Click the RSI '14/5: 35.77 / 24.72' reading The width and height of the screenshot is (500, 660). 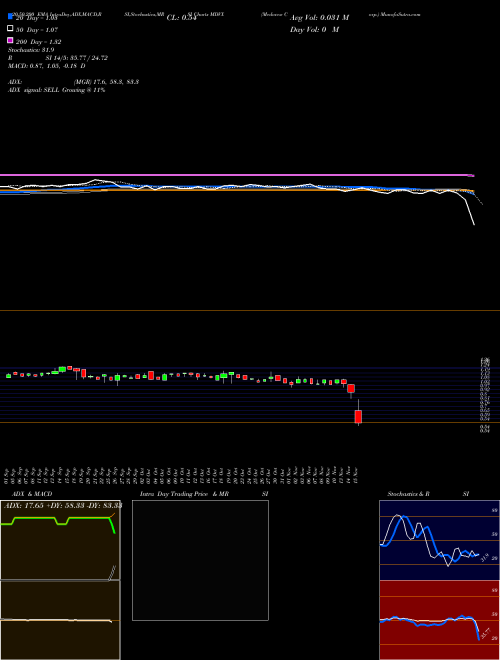(x=77, y=58)
